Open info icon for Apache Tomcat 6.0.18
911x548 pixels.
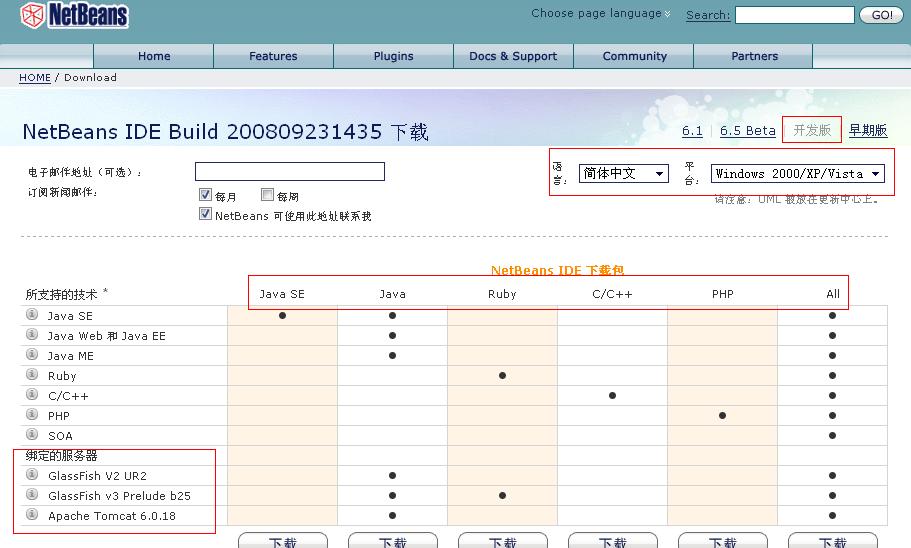pyautogui.click(x=32, y=514)
